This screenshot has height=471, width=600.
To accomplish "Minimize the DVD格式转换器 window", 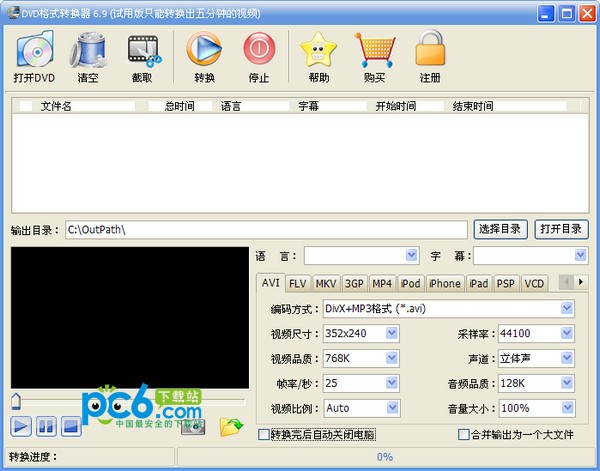I will pos(546,14).
